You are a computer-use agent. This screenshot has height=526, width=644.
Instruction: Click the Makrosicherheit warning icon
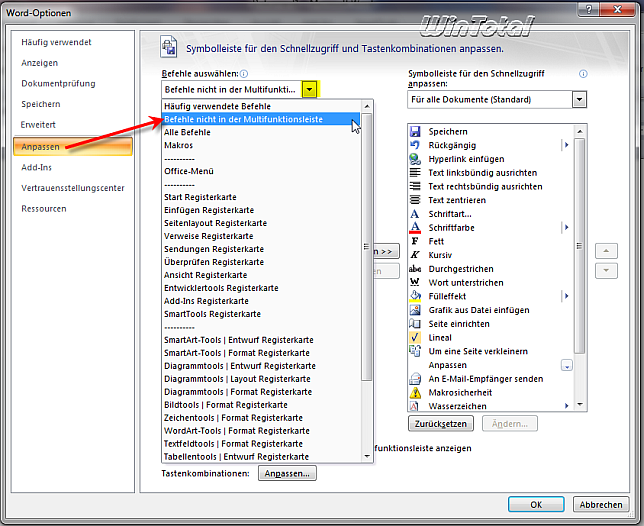[x=415, y=393]
